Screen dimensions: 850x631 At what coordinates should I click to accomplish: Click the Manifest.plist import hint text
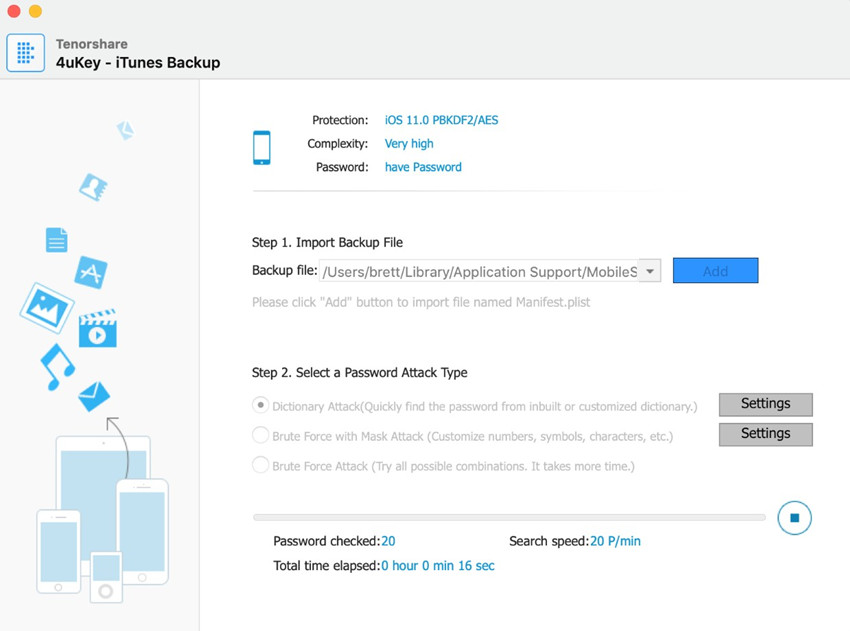pyautogui.click(x=421, y=302)
